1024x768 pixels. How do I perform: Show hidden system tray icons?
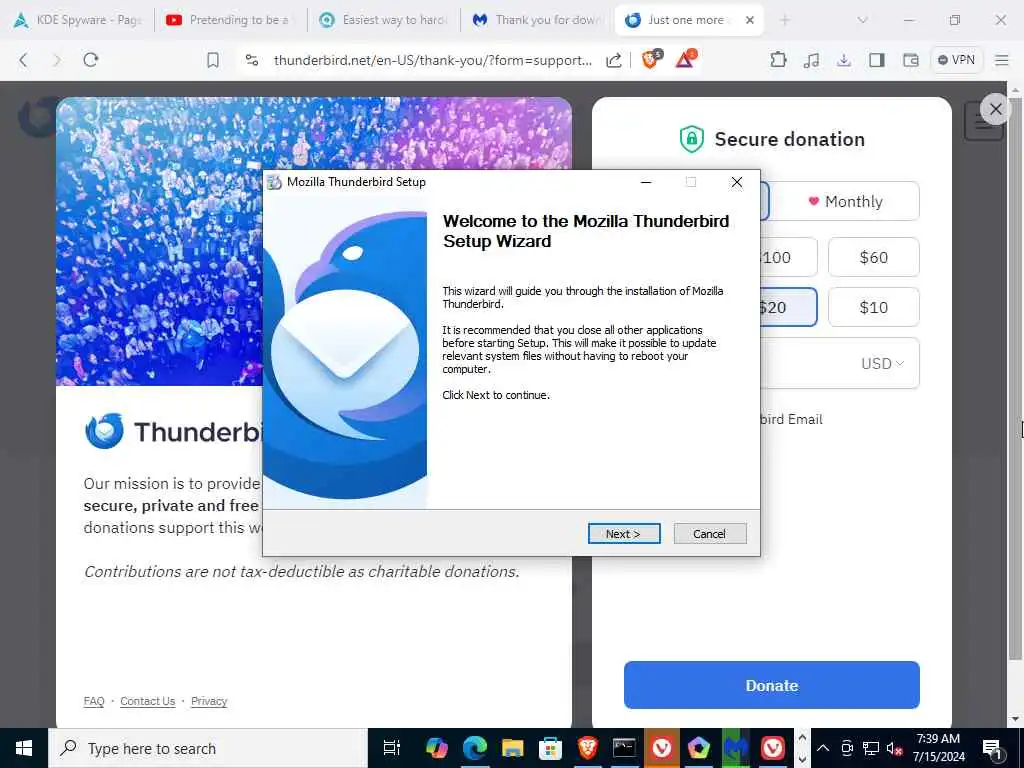(x=823, y=748)
